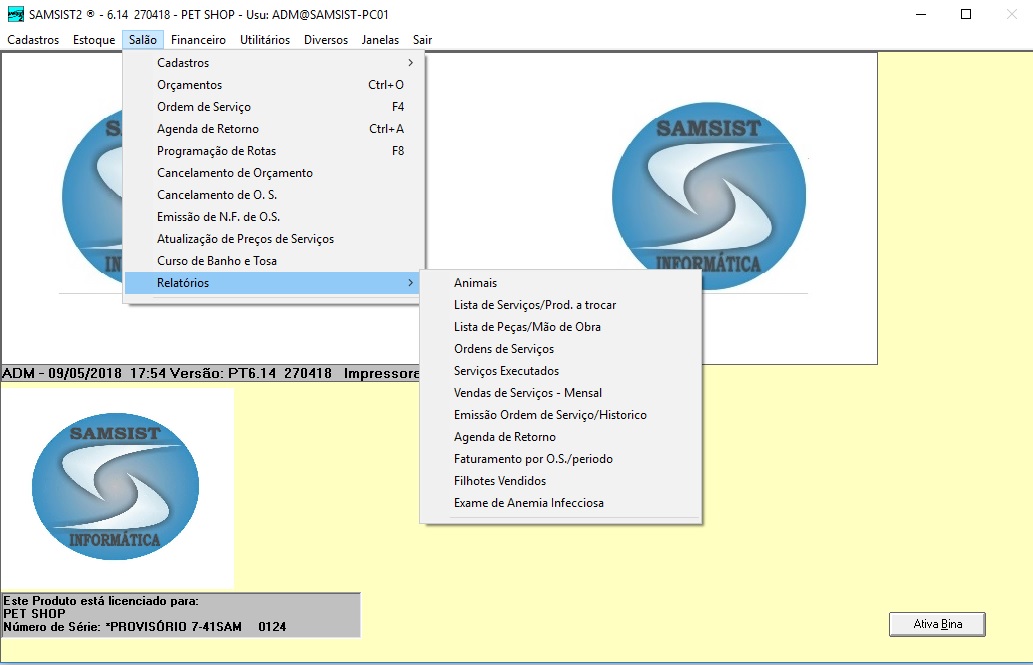Open Exame de Anemia Infecciosa
1033x665 pixels.
(561, 503)
